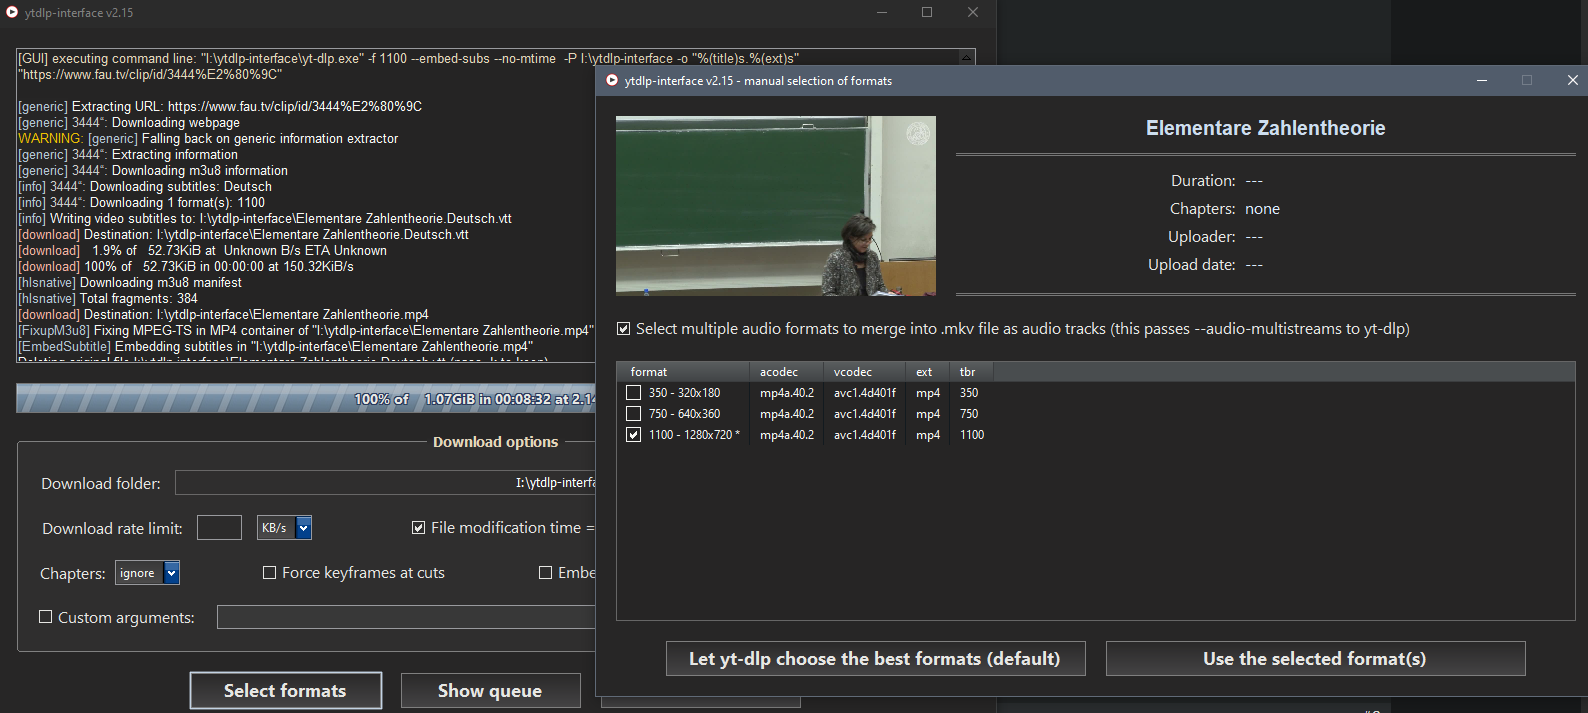Maximize the main ytdlp-interface window
1588x713 pixels.
[x=927, y=12]
